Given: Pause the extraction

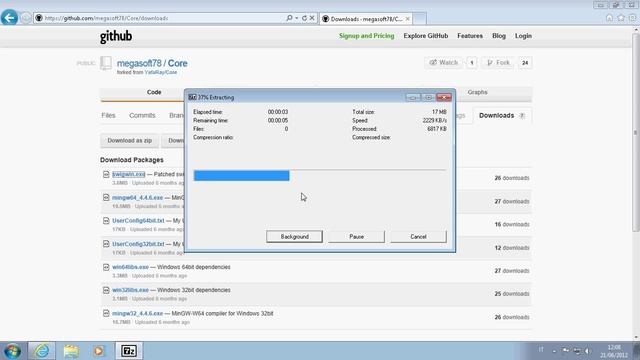Looking at the screenshot, I should pyautogui.click(x=356, y=237).
